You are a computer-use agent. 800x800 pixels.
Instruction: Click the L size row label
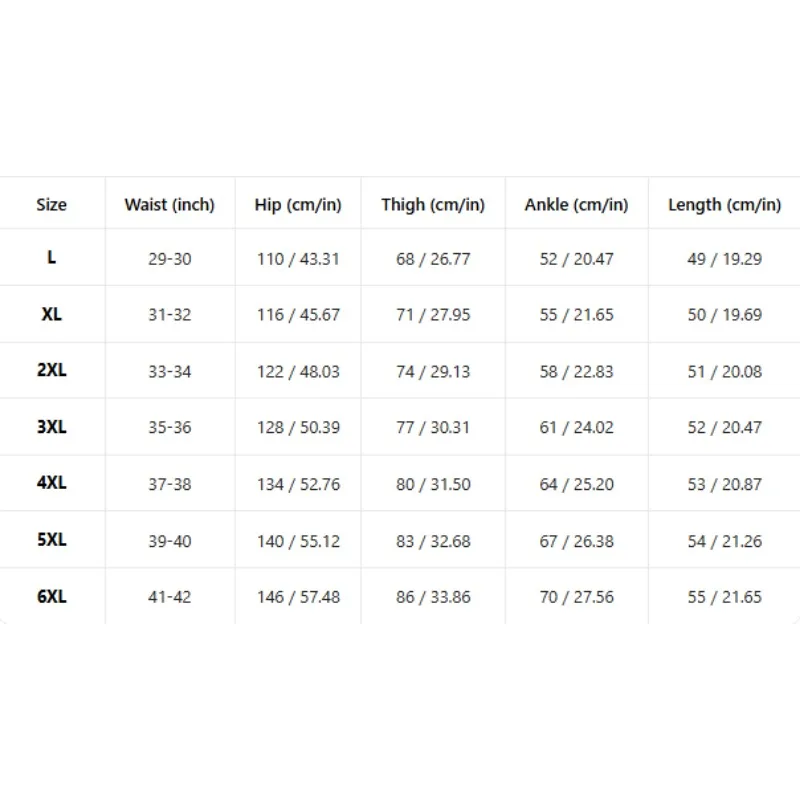click(x=52, y=257)
